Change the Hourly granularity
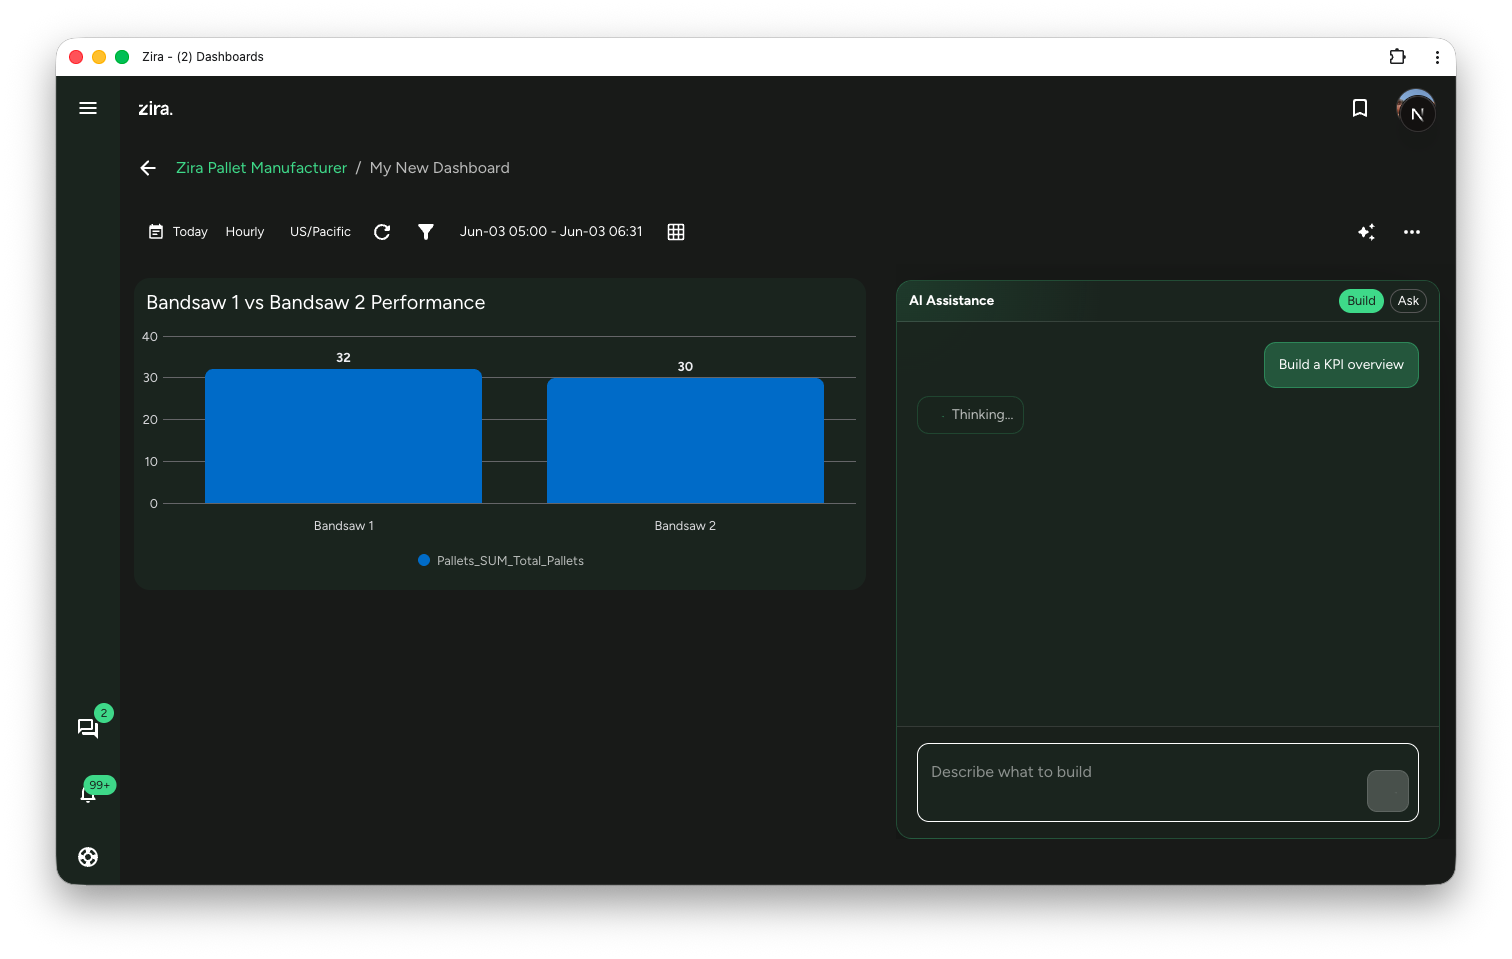This screenshot has width=1512, height=959. coord(245,232)
